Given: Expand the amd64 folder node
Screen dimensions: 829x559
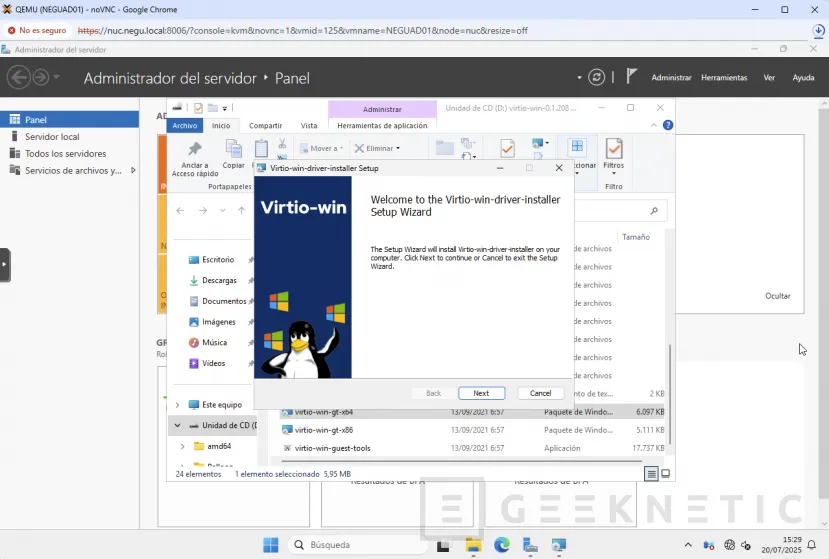Looking at the screenshot, I should coord(182,446).
